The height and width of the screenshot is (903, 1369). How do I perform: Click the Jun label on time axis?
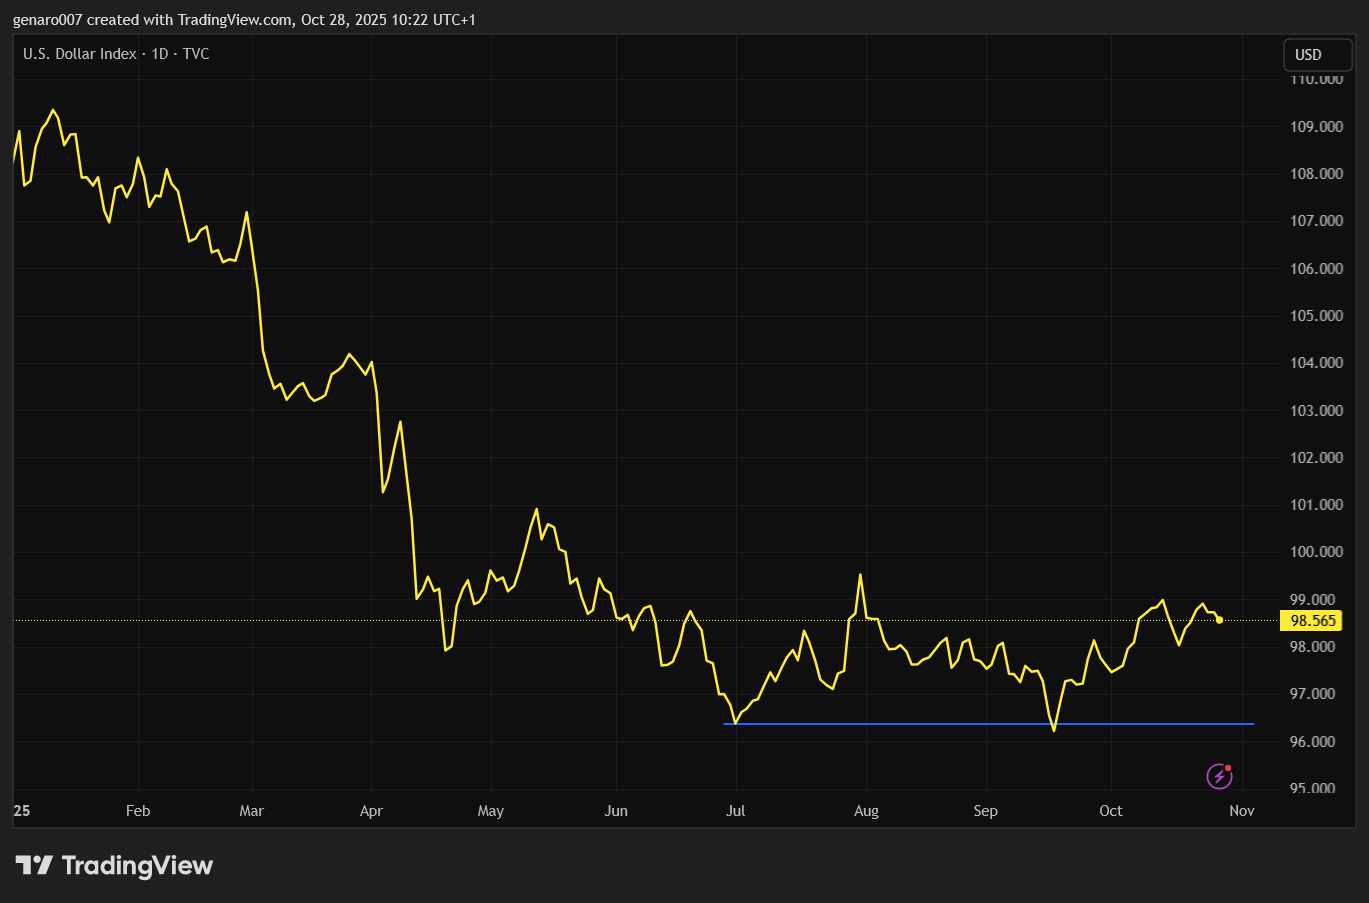pos(616,811)
